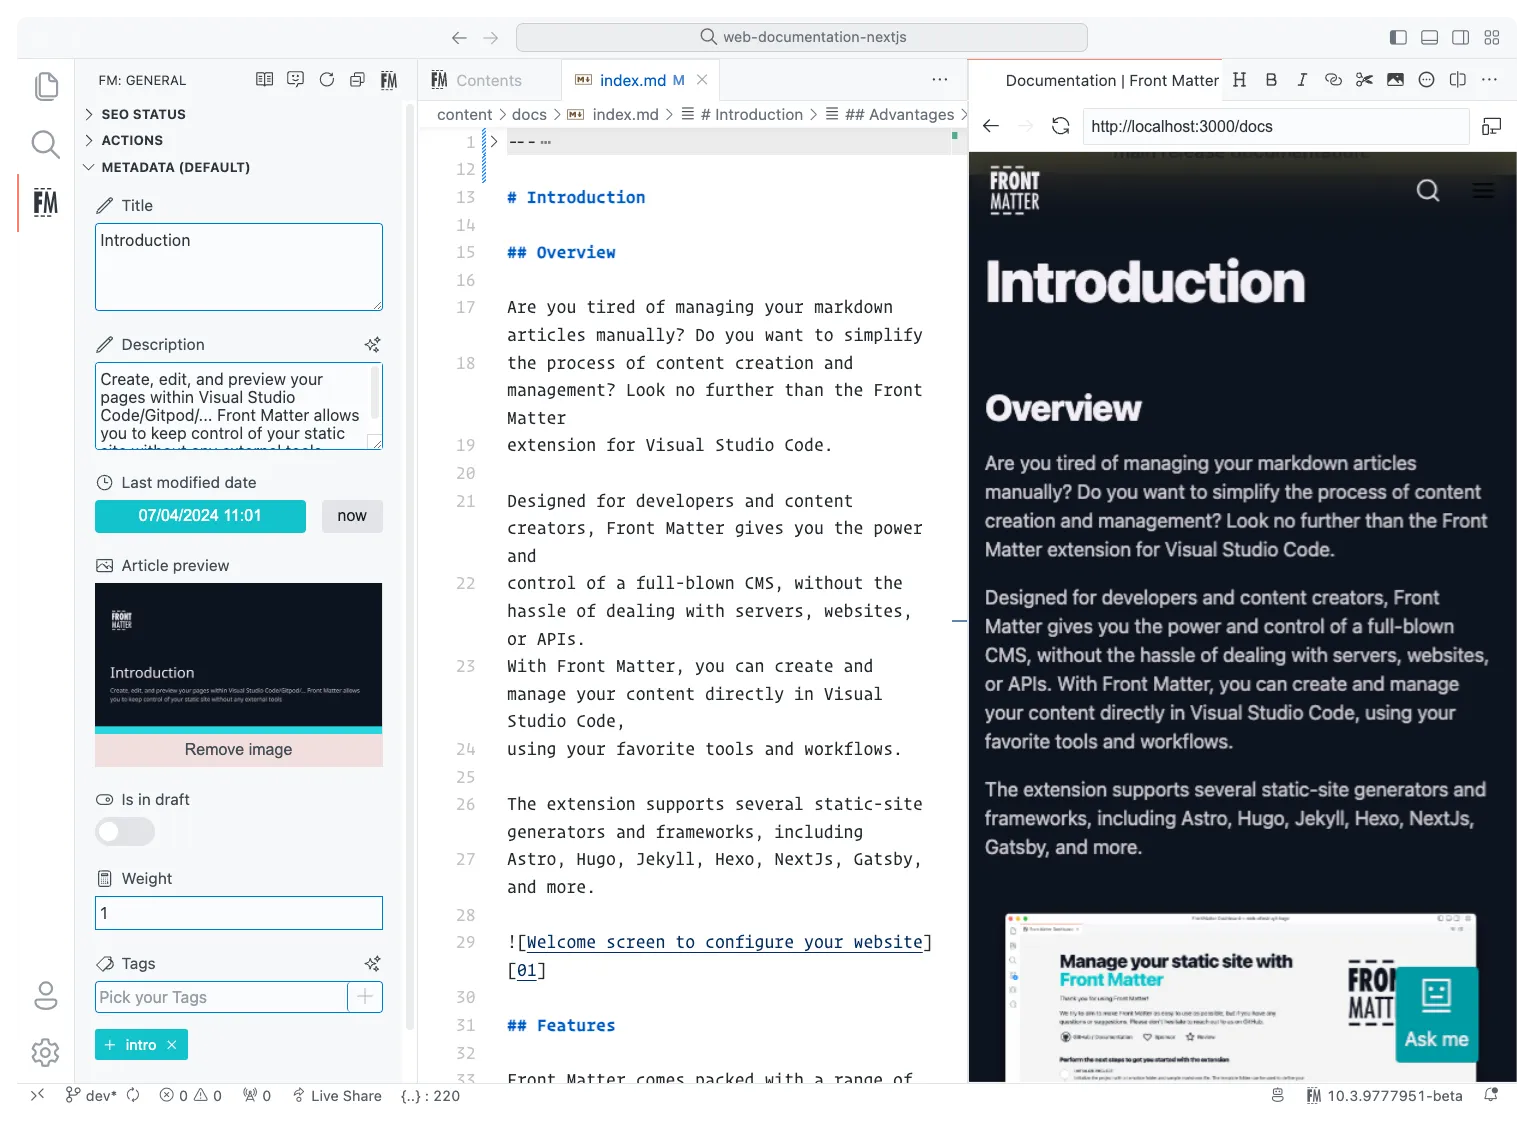Start a Live Share session from the status bar
This screenshot has width=1534, height=1126.
click(x=337, y=1095)
